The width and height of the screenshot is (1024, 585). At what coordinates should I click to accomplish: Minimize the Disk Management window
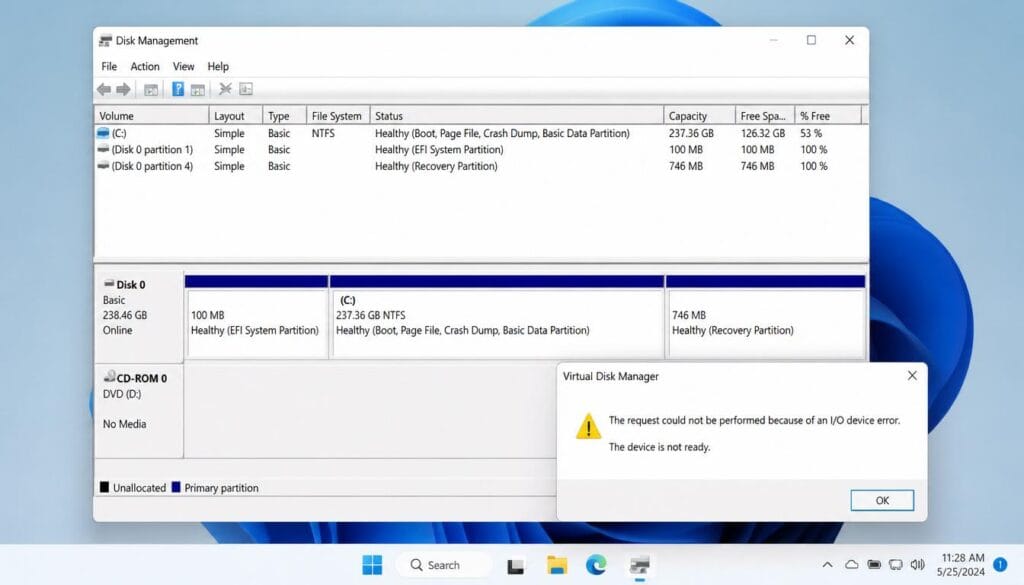(774, 40)
